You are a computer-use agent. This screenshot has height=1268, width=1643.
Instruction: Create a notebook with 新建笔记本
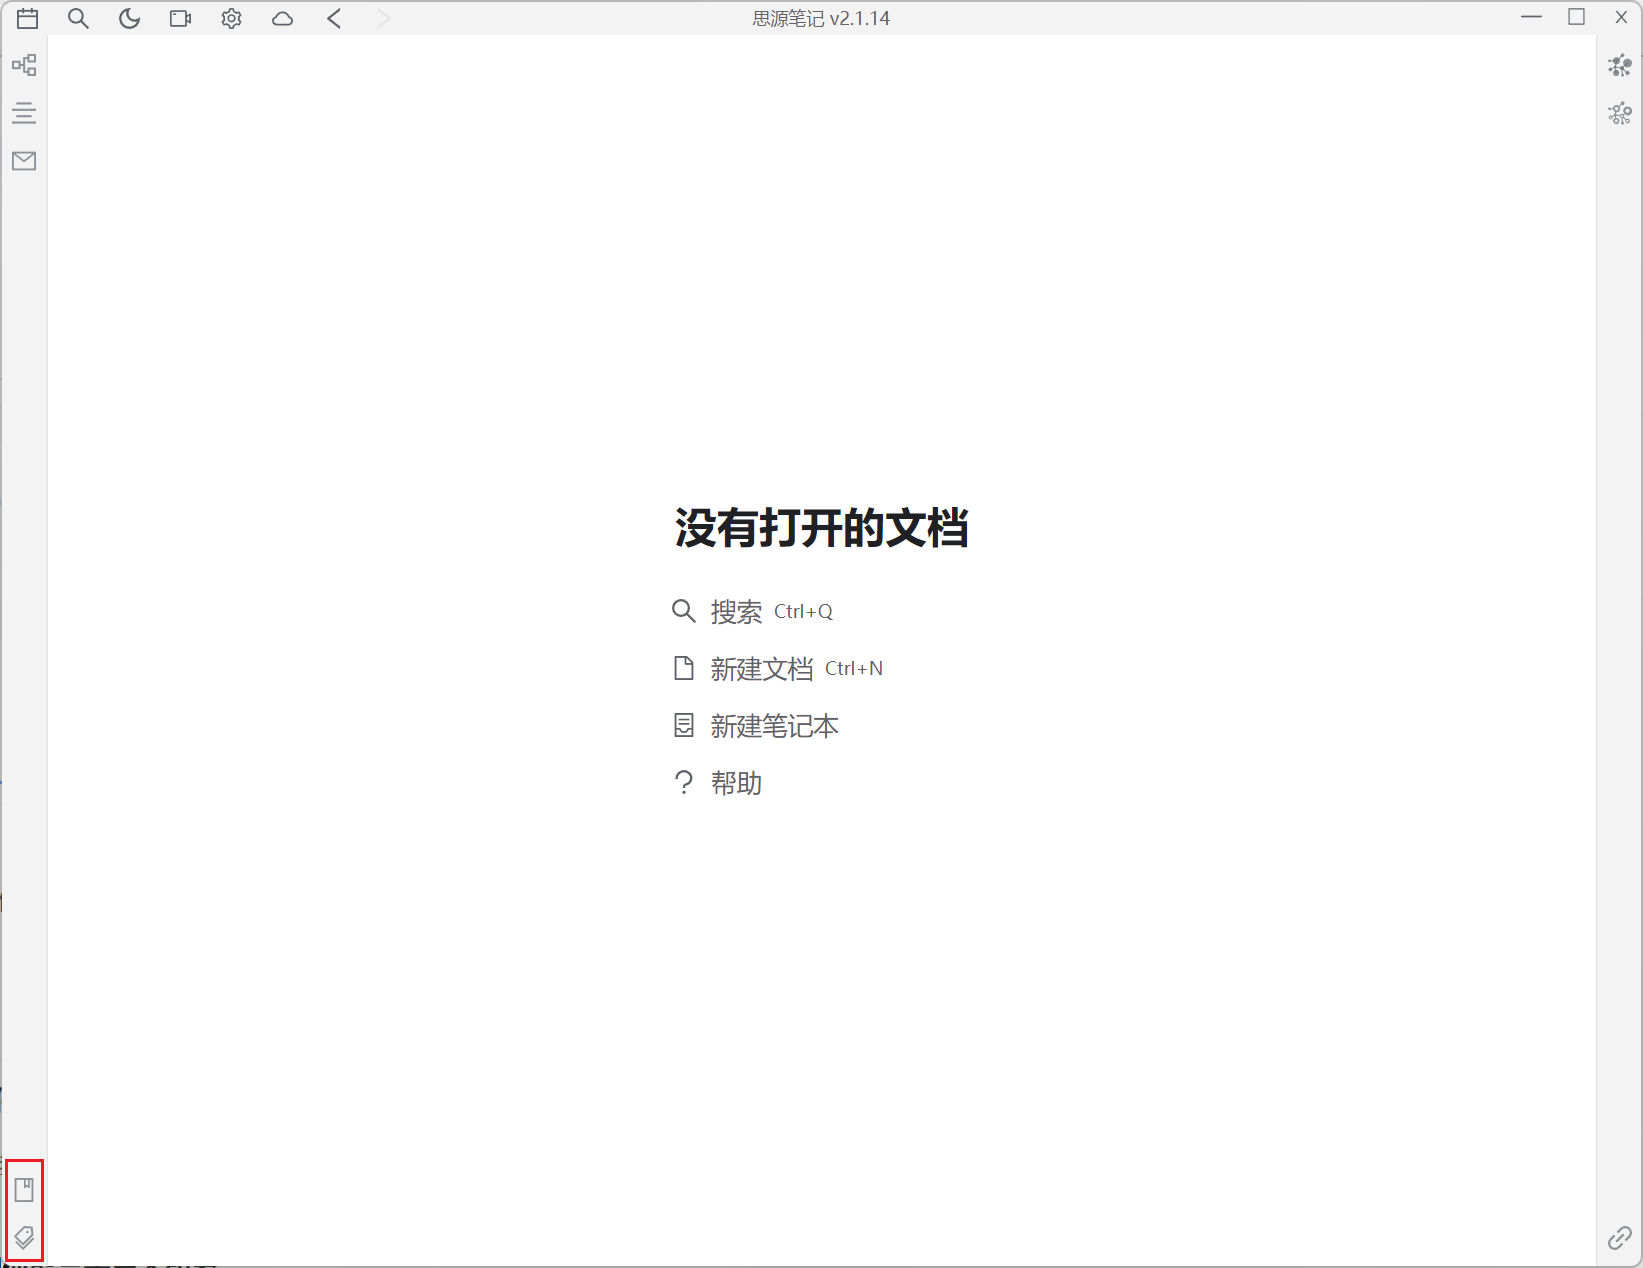coord(755,726)
